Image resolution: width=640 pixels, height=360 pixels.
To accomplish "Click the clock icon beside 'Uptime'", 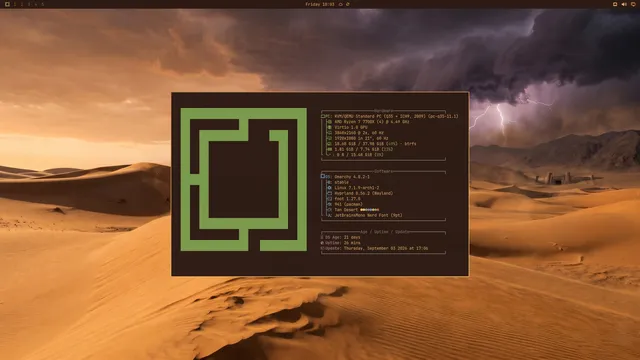I will click(x=322, y=243).
